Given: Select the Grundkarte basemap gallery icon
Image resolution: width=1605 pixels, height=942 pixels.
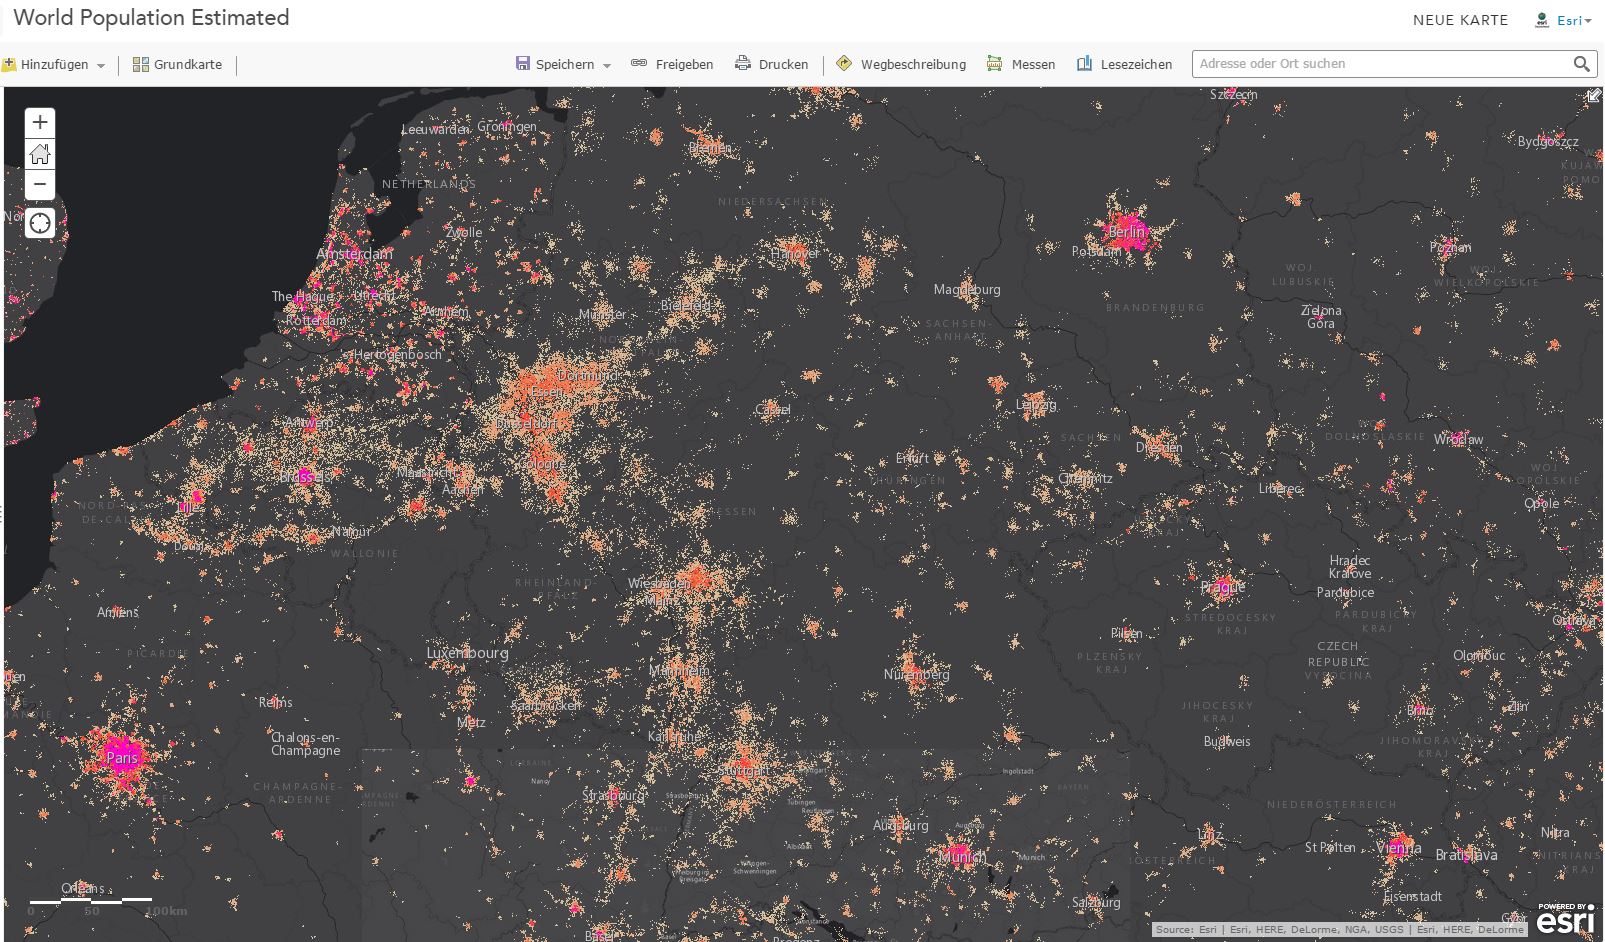Looking at the screenshot, I should click(x=138, y=64).
